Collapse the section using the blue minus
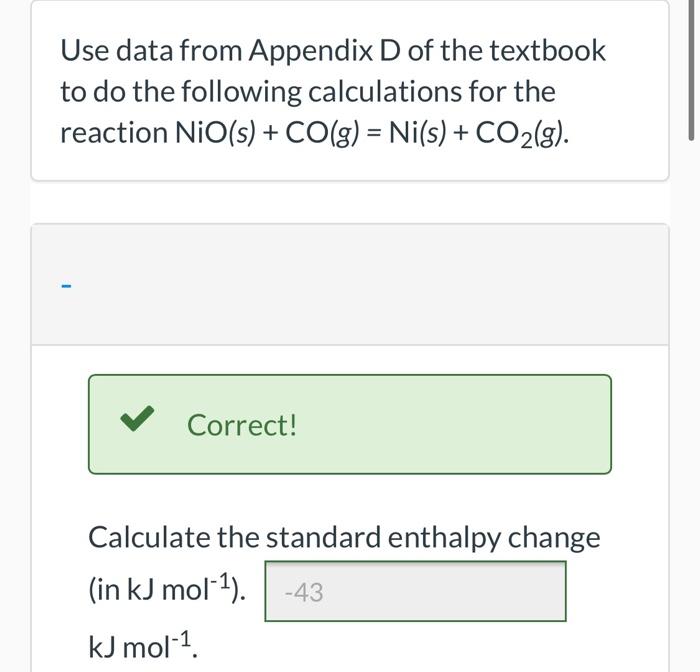 (x=66, y=285)
